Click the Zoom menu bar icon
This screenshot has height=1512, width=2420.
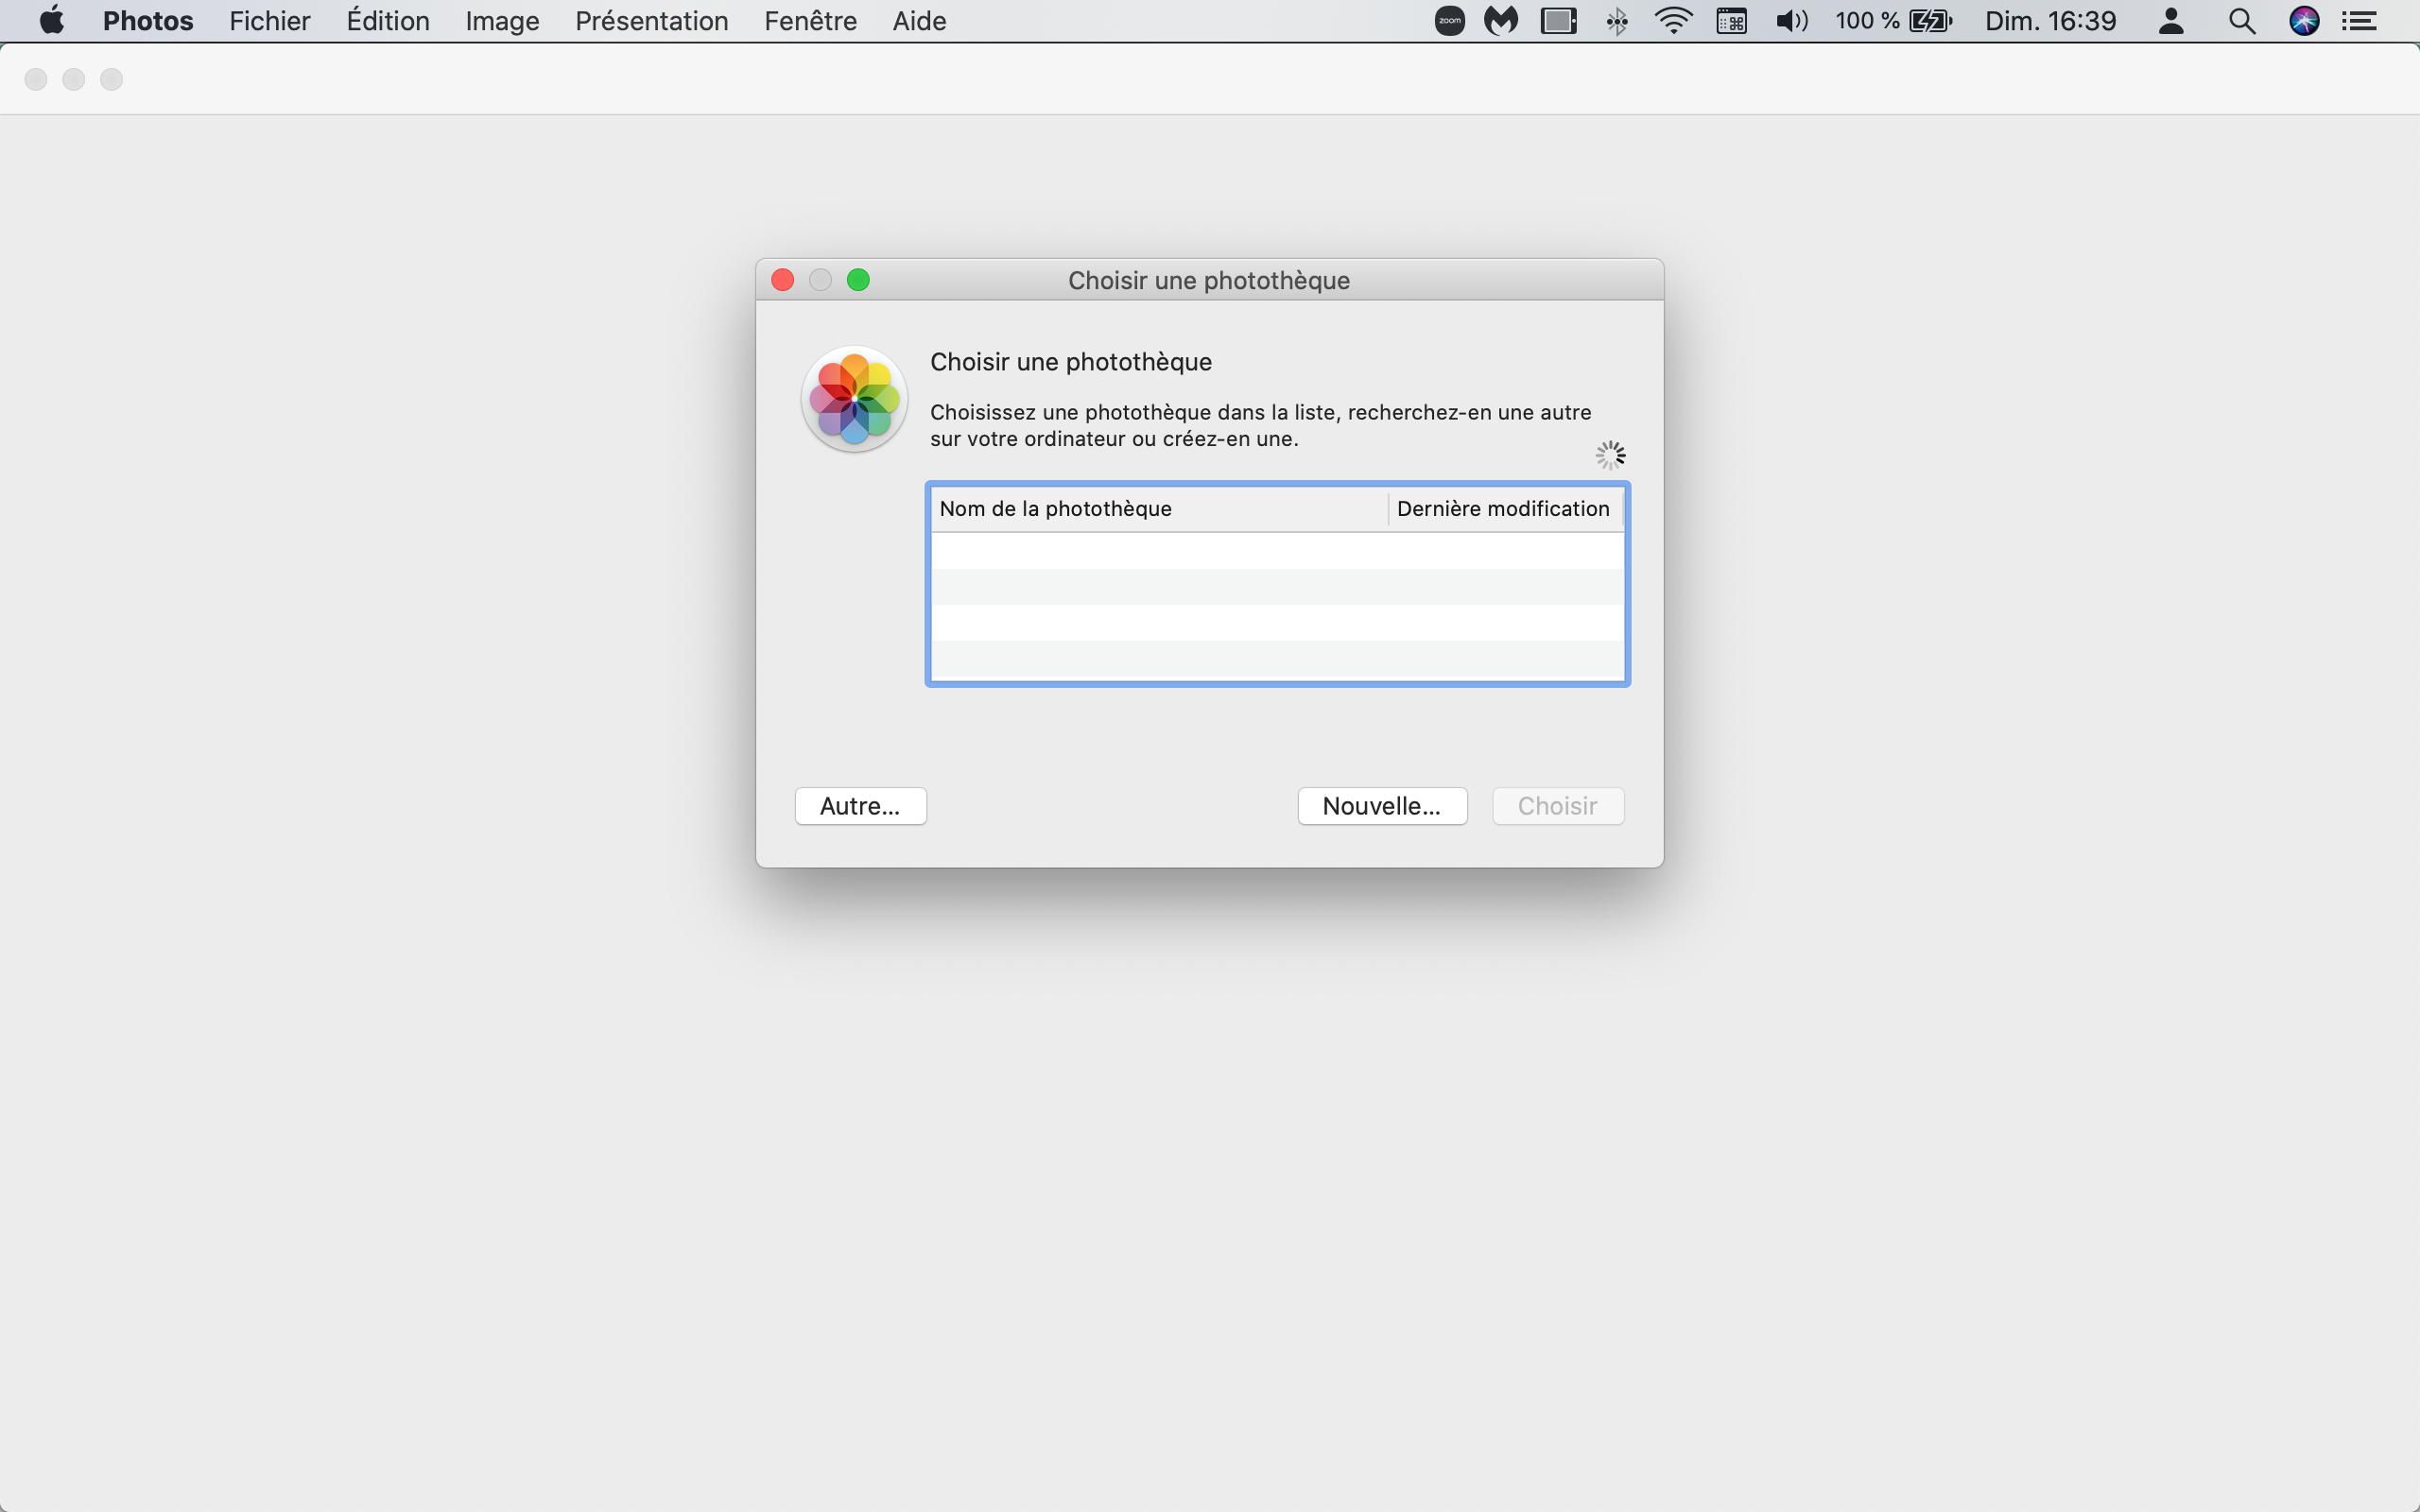point(1449,21)
